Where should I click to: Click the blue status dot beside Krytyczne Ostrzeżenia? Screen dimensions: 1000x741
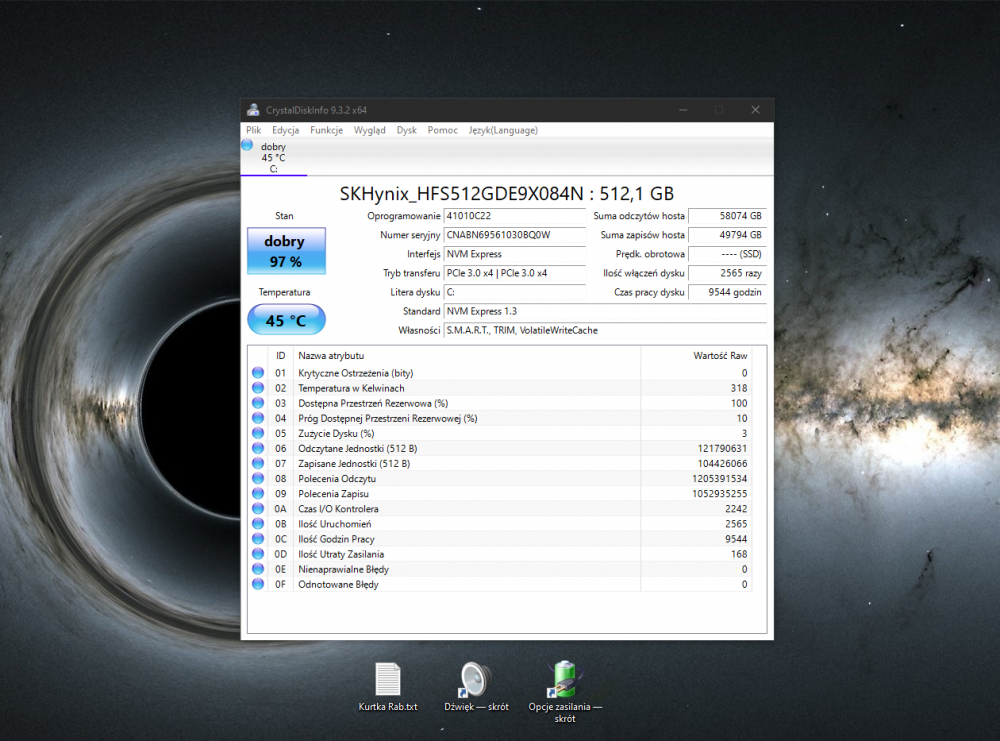tap(258, 373)
